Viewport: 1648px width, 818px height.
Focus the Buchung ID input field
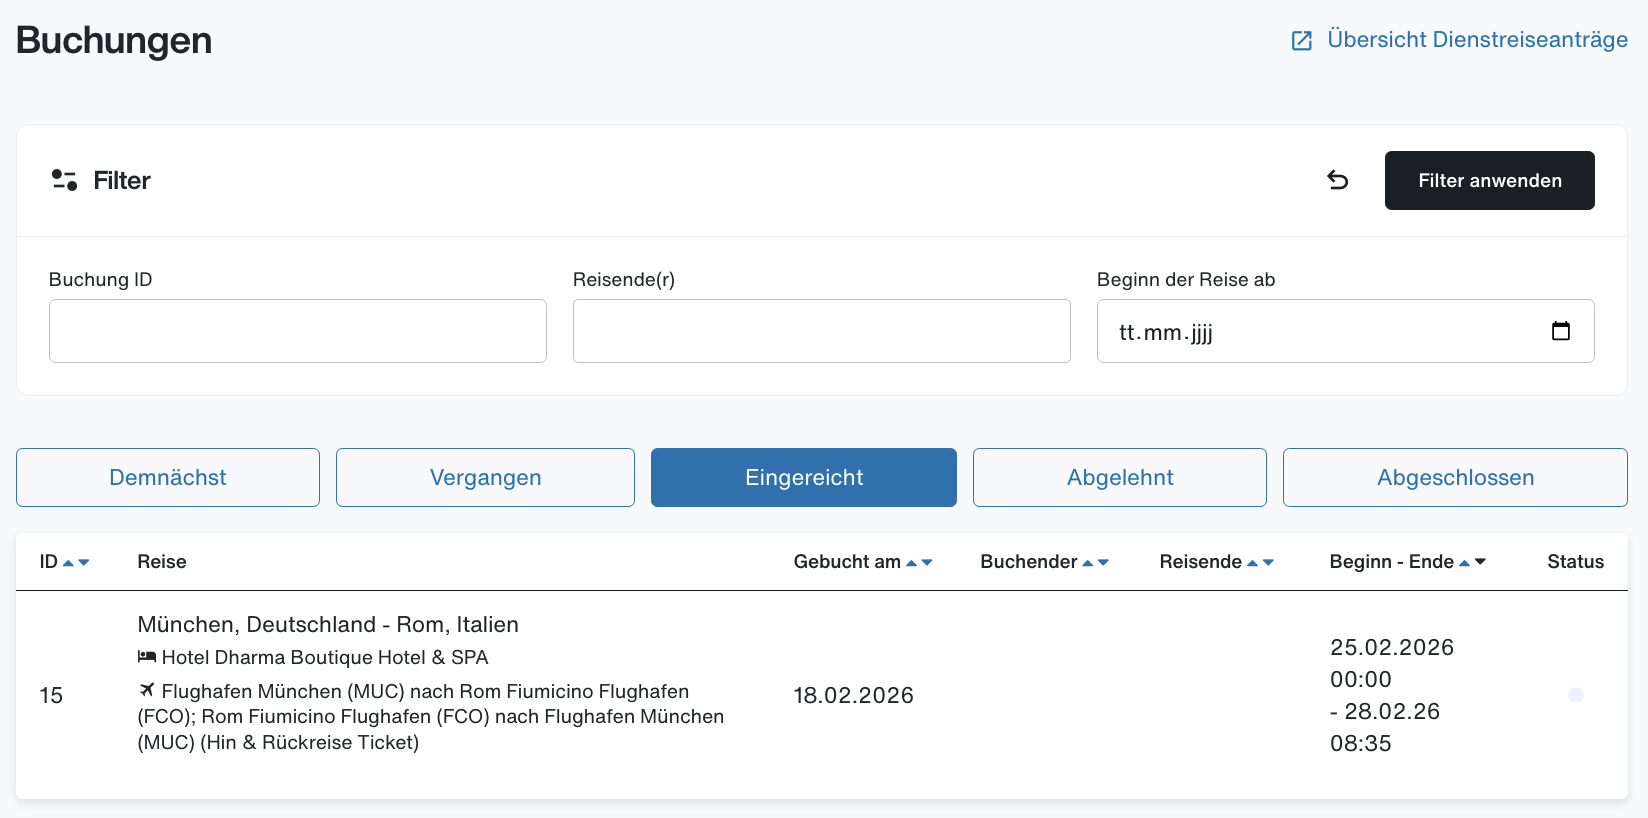pos(298,331)
